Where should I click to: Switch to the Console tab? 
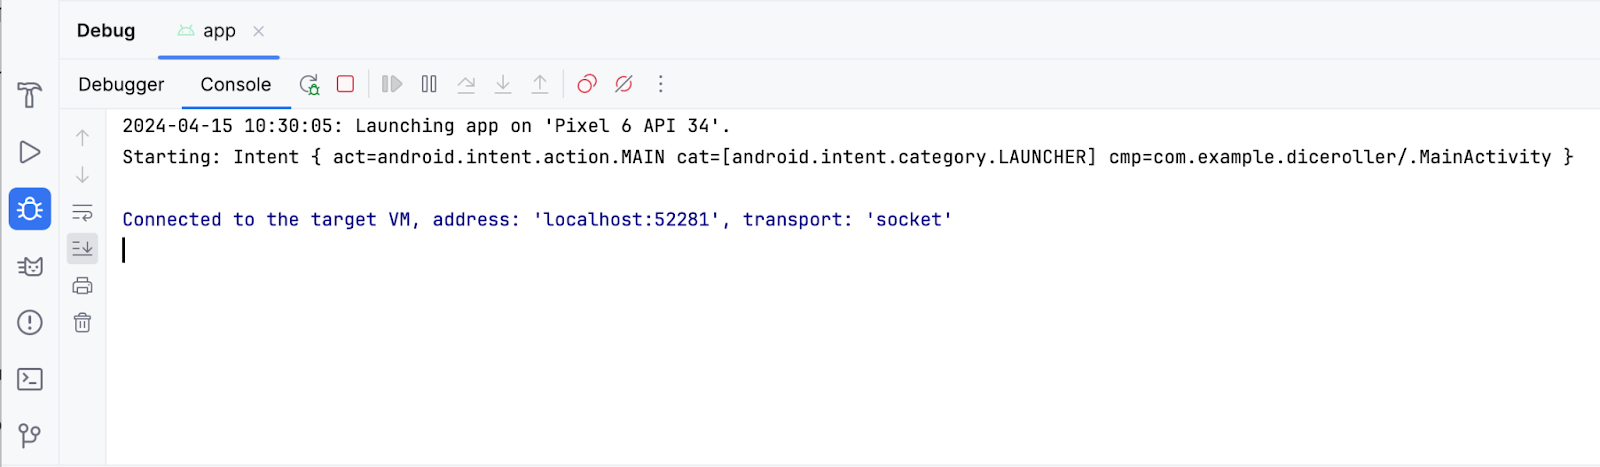(x=235, y=85)
